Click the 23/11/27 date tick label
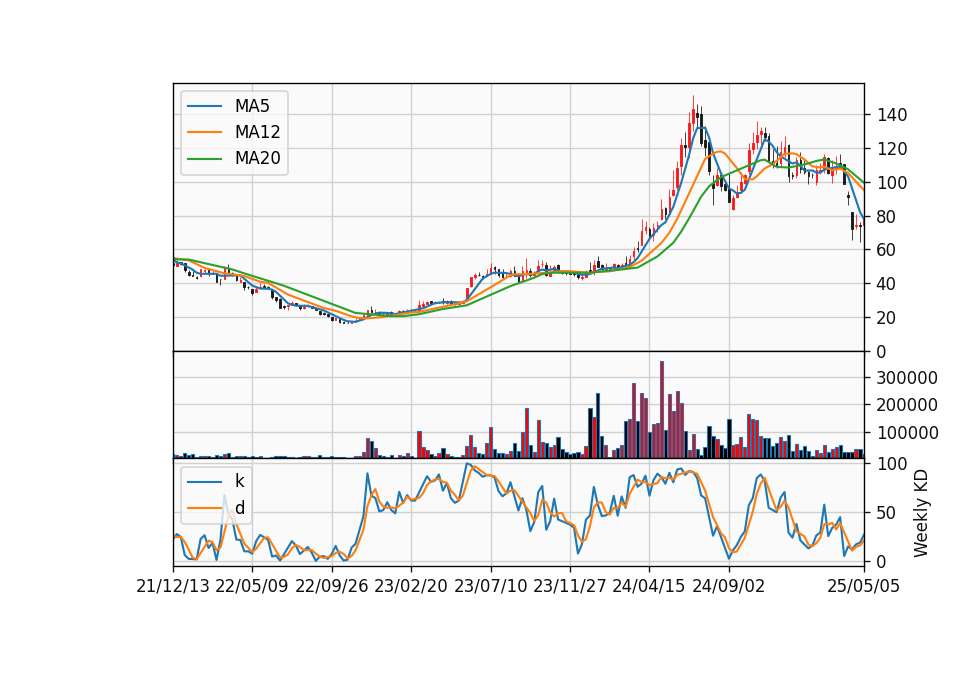This screenshot has height=690, width=960. point(570,586)
